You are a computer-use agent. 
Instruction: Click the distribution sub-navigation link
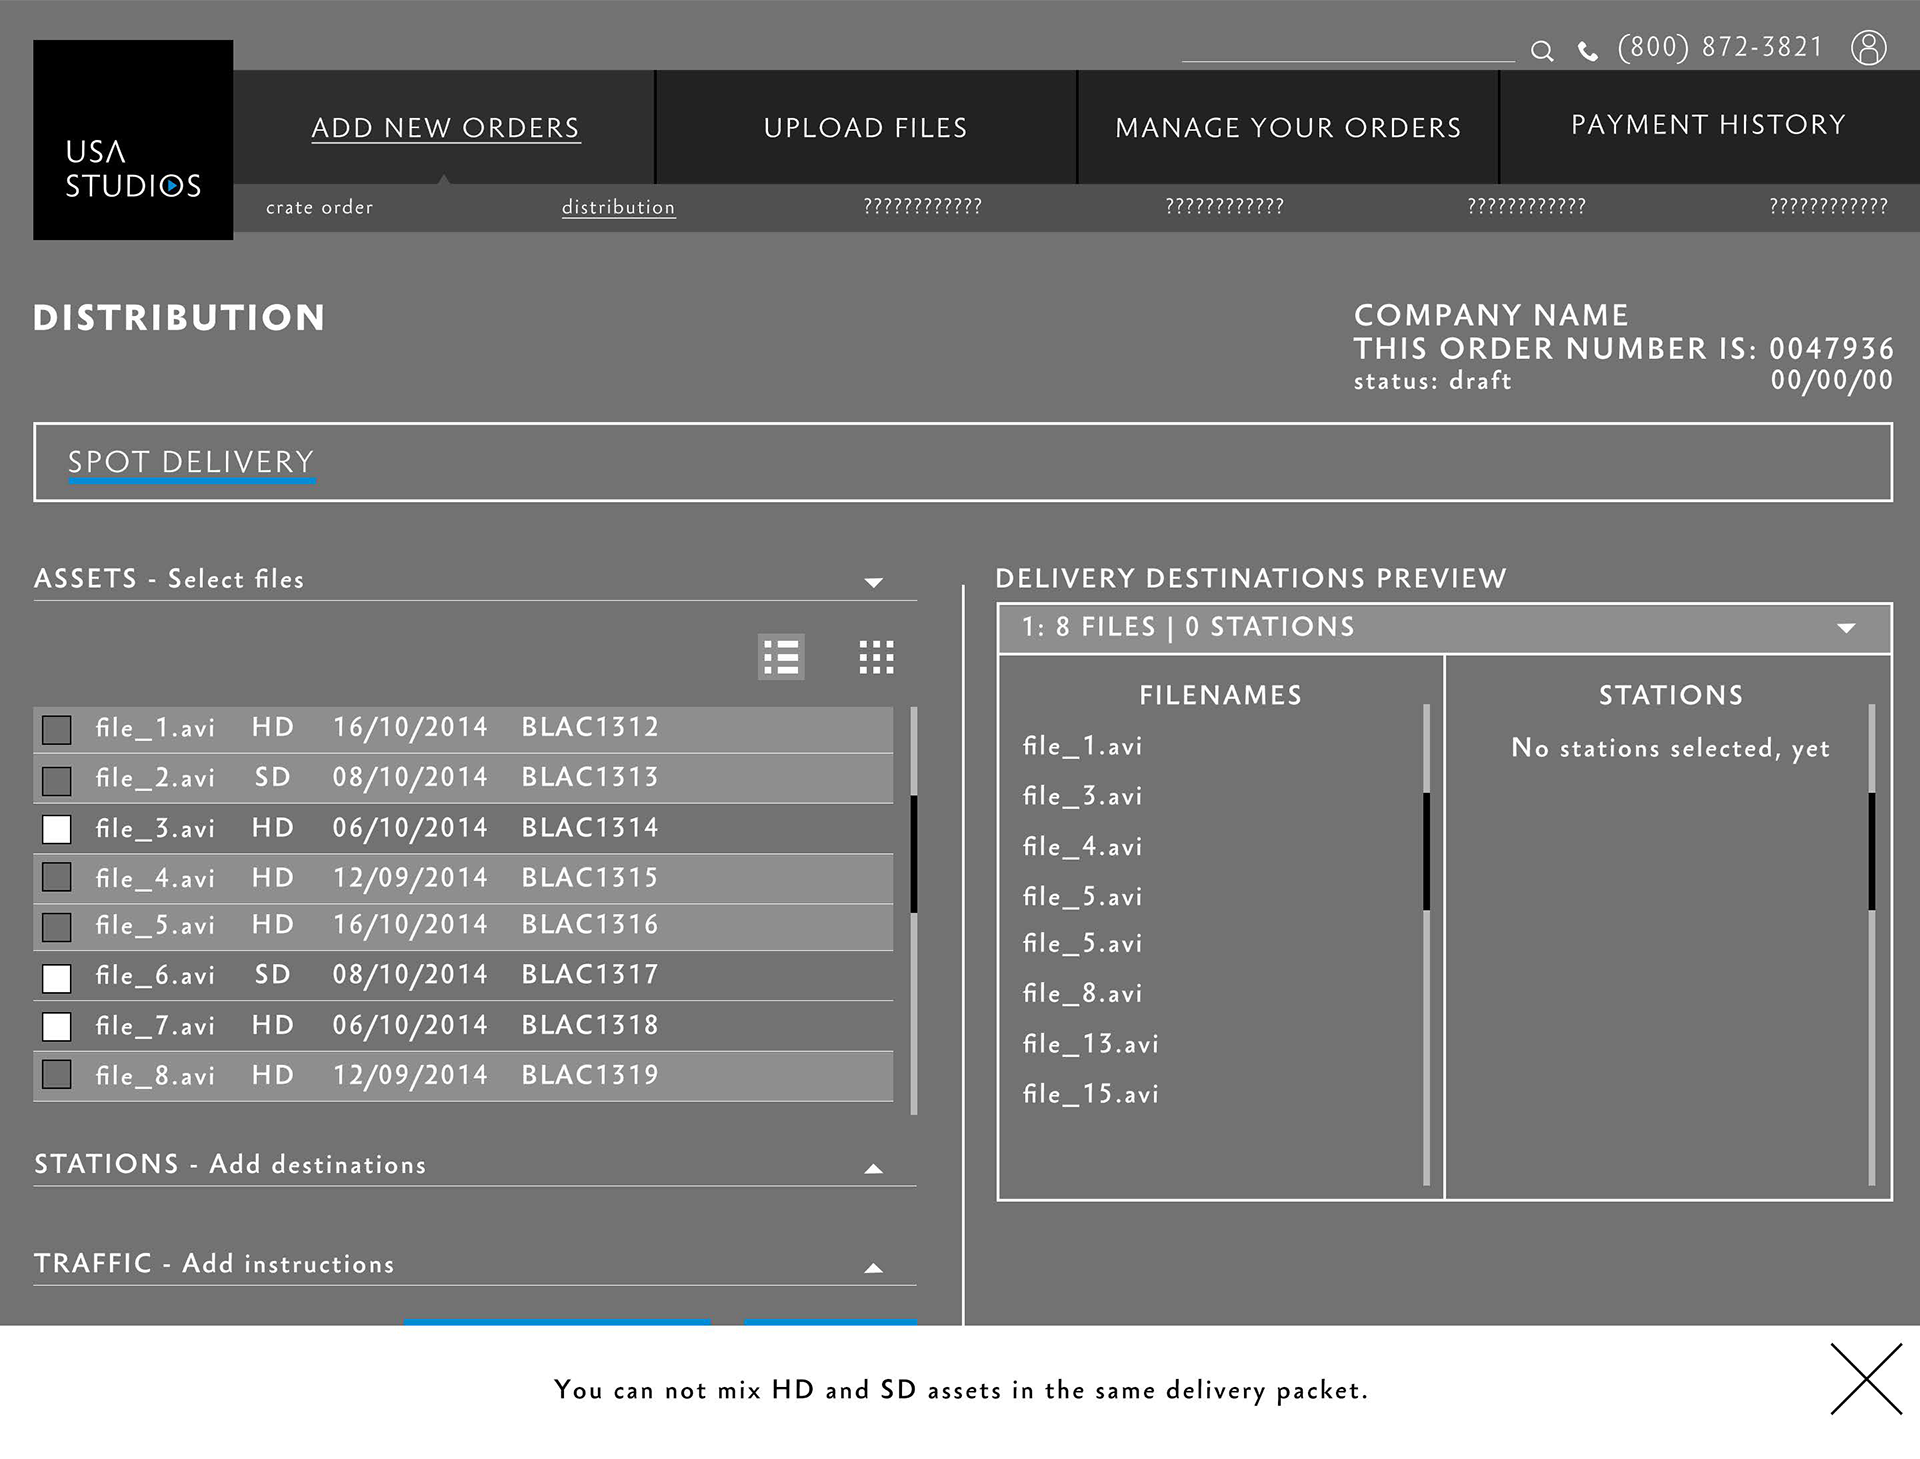(618, 207)
